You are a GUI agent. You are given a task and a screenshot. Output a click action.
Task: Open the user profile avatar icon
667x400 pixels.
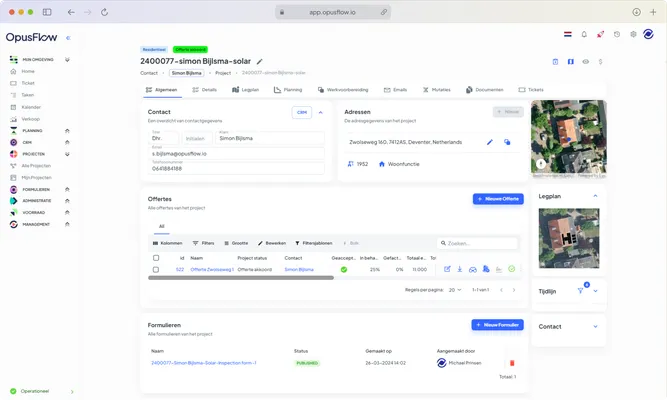pyautogui.click(x=648, y=34)
